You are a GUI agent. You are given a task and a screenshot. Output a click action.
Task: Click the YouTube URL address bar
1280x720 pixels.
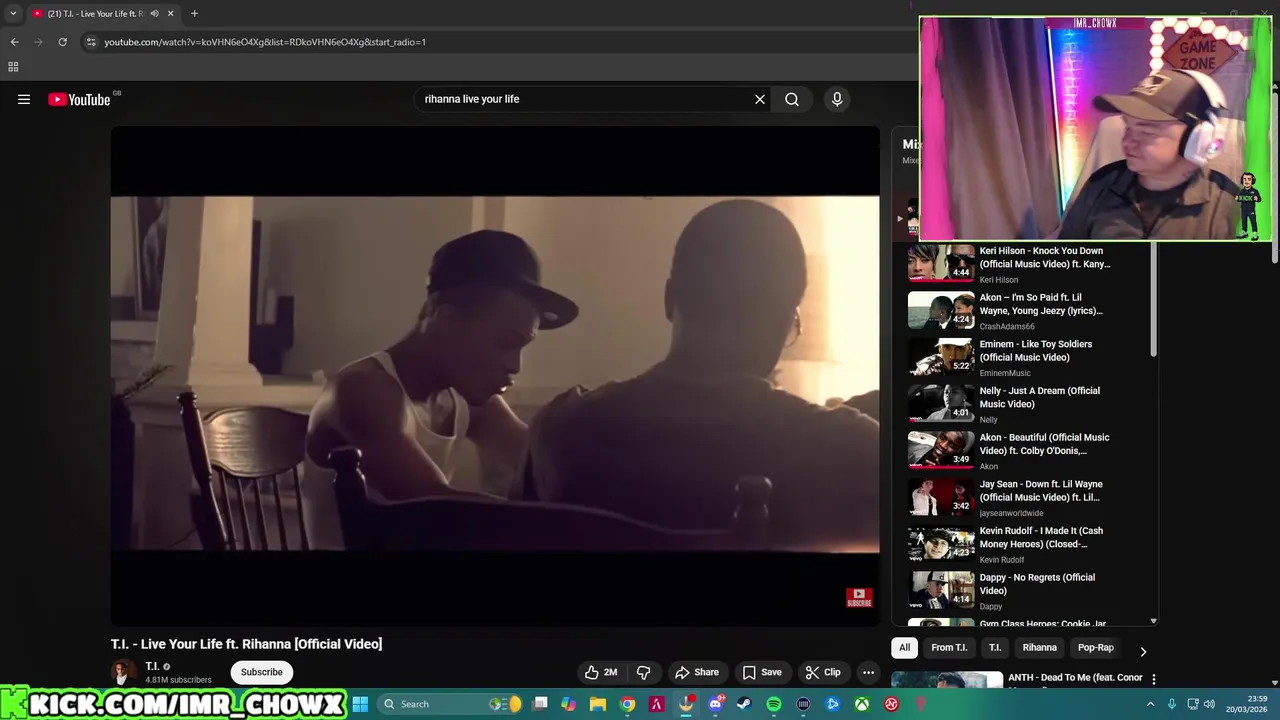click(265, 42)
